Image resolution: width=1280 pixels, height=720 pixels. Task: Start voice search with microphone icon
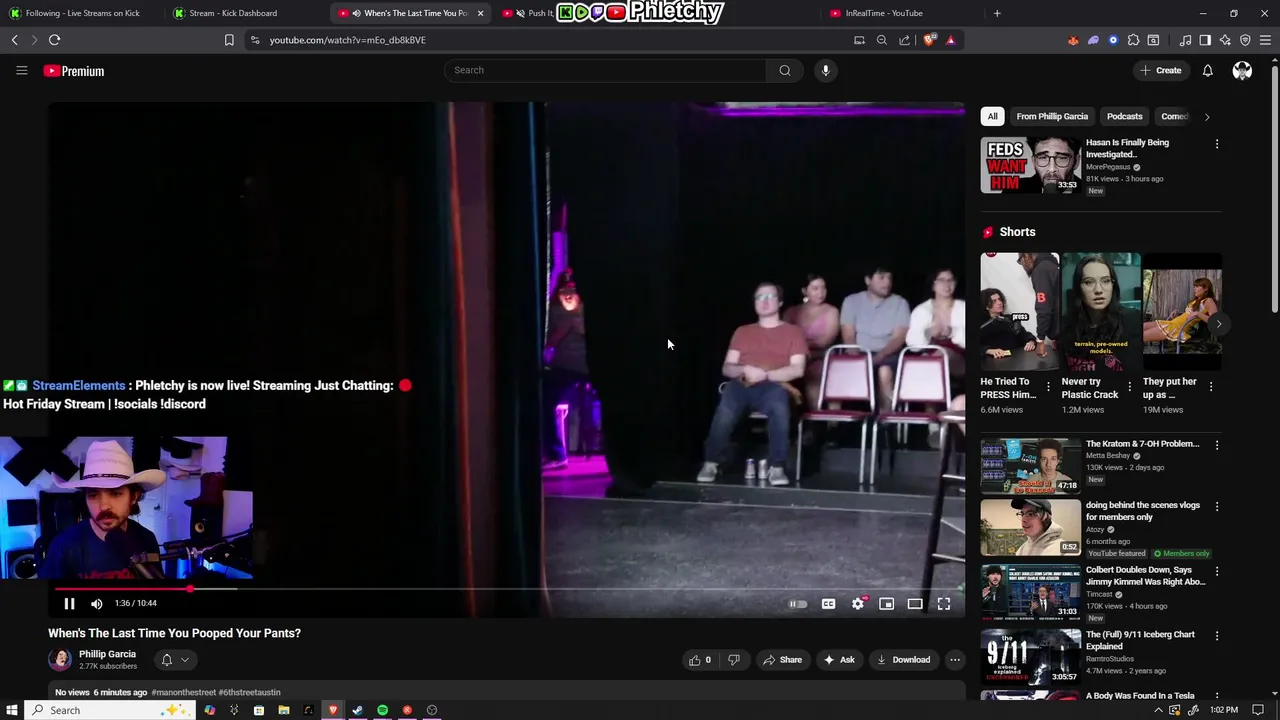[x=825, y=70]
